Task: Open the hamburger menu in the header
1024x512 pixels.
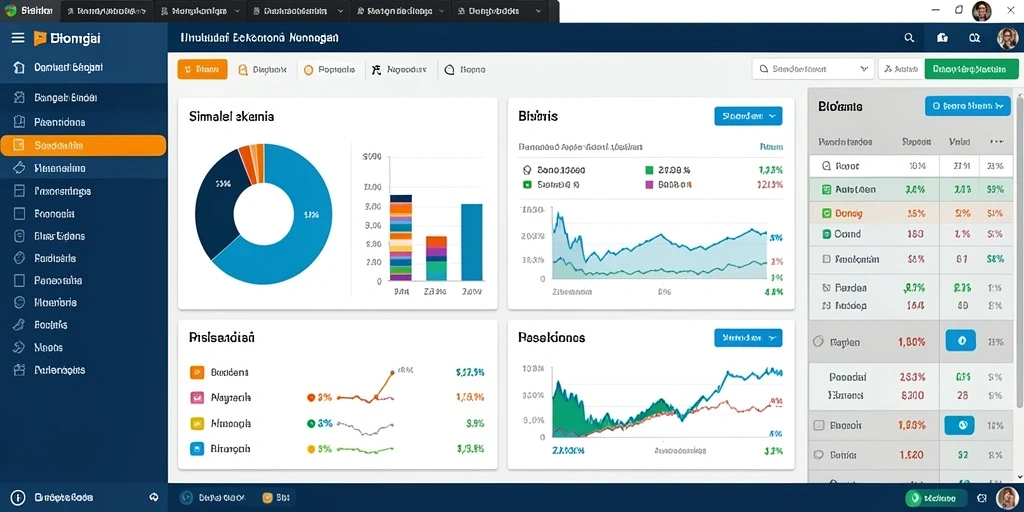Action: pos(18,39)
